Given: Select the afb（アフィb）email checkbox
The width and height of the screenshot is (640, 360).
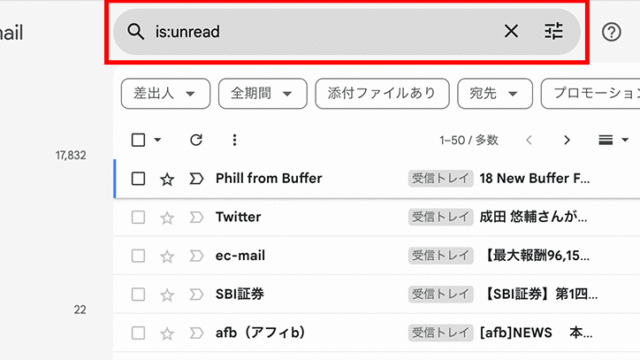Looking at the screenshot, I should coord(138,333).
